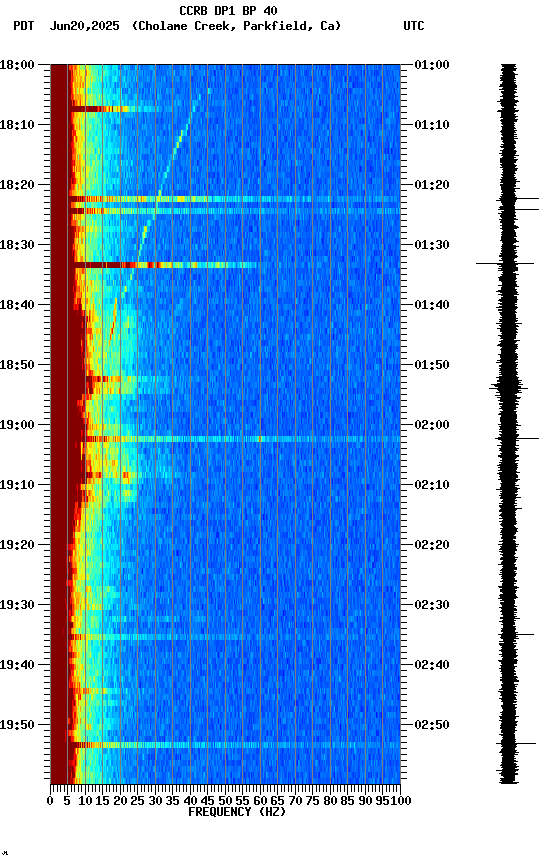Click the 02:30 UTC time label
Viewport: 552px width, 864px height.
(432, 605)
